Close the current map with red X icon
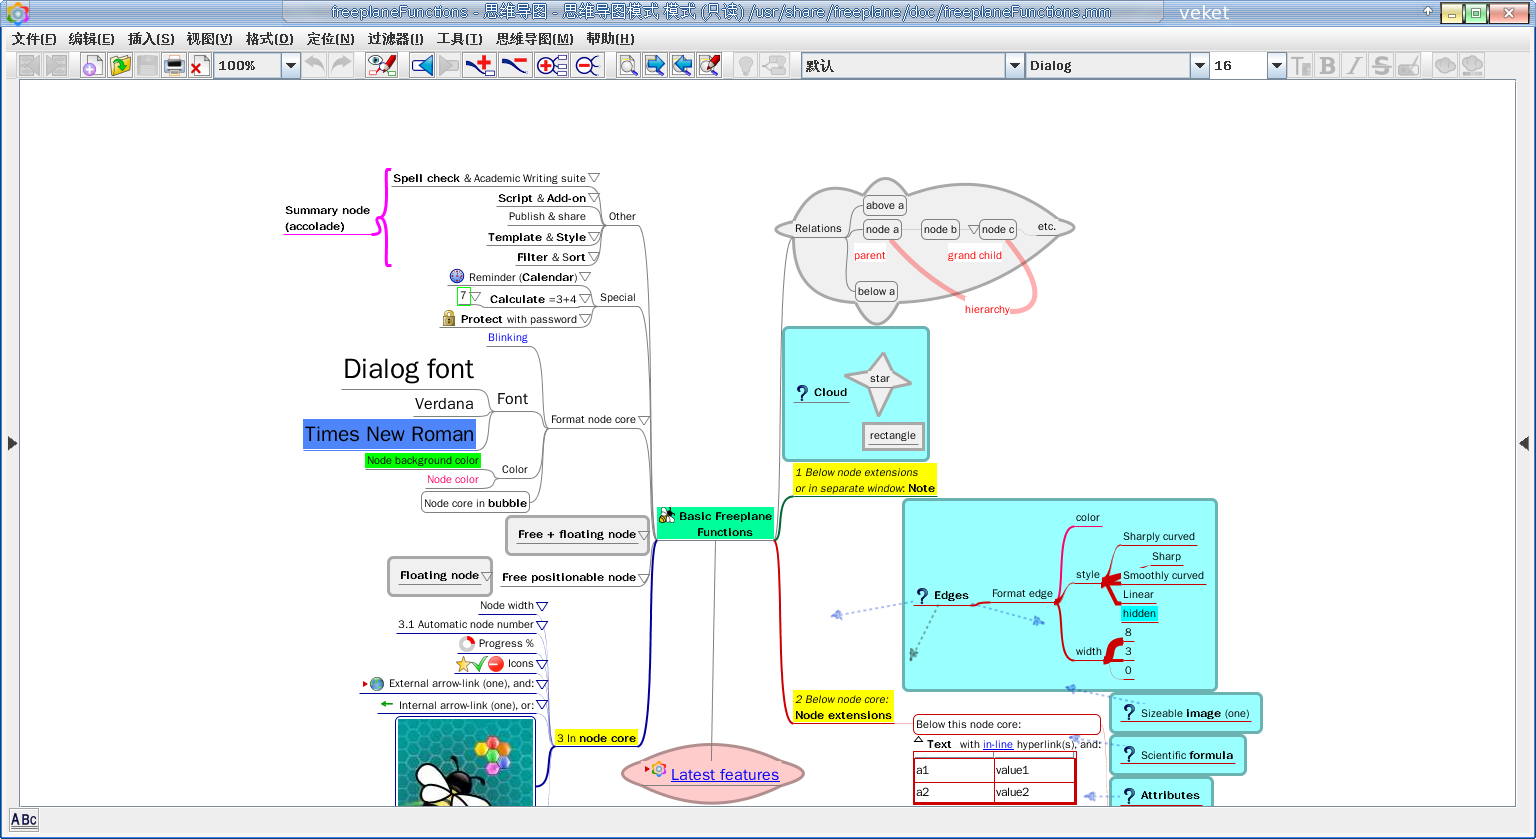The image size is (1536, 839). pos(199,66)
